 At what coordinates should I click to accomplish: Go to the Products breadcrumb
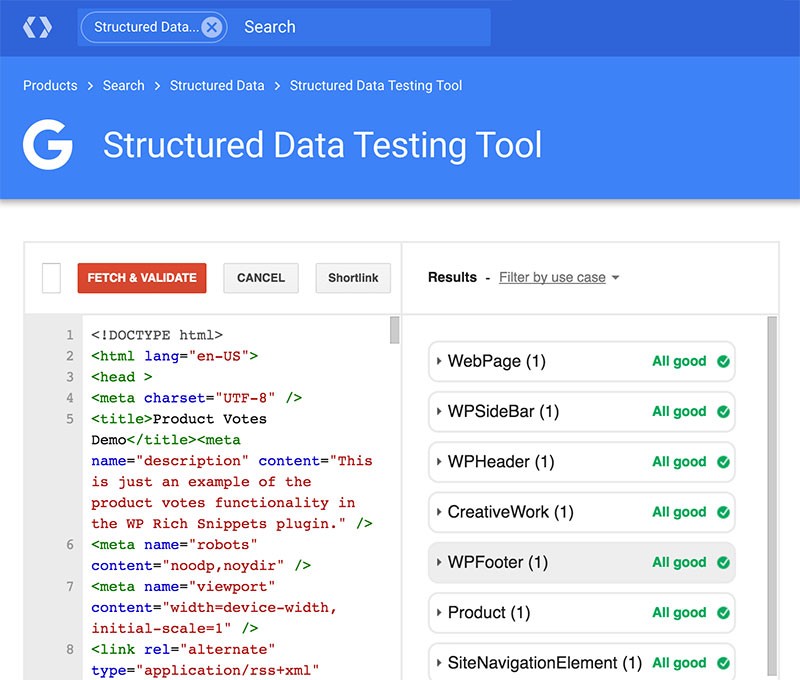click(x=50, y=86)
